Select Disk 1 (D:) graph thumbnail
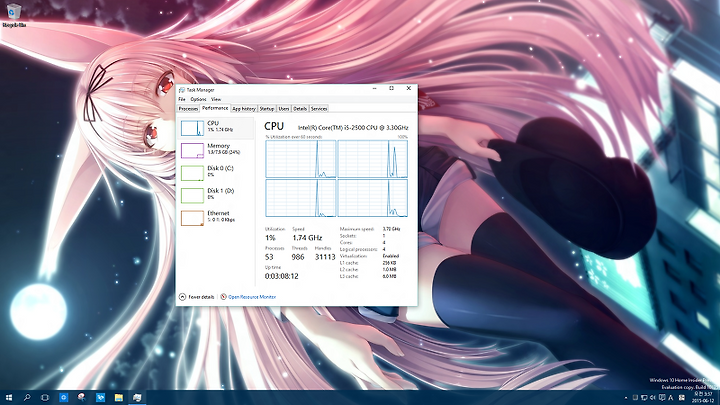720x405 pixels. tap(192, 196)
